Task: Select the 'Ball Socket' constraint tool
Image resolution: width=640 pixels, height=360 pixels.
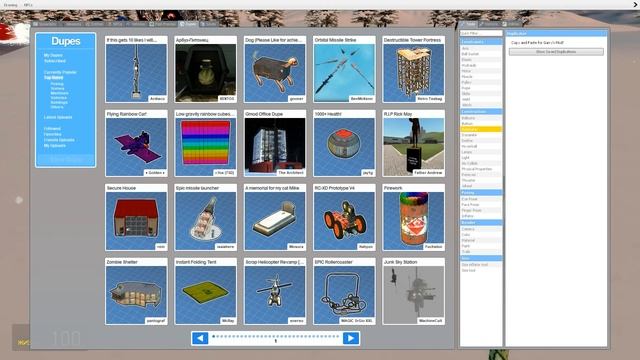Action: [x=481, y=54]
